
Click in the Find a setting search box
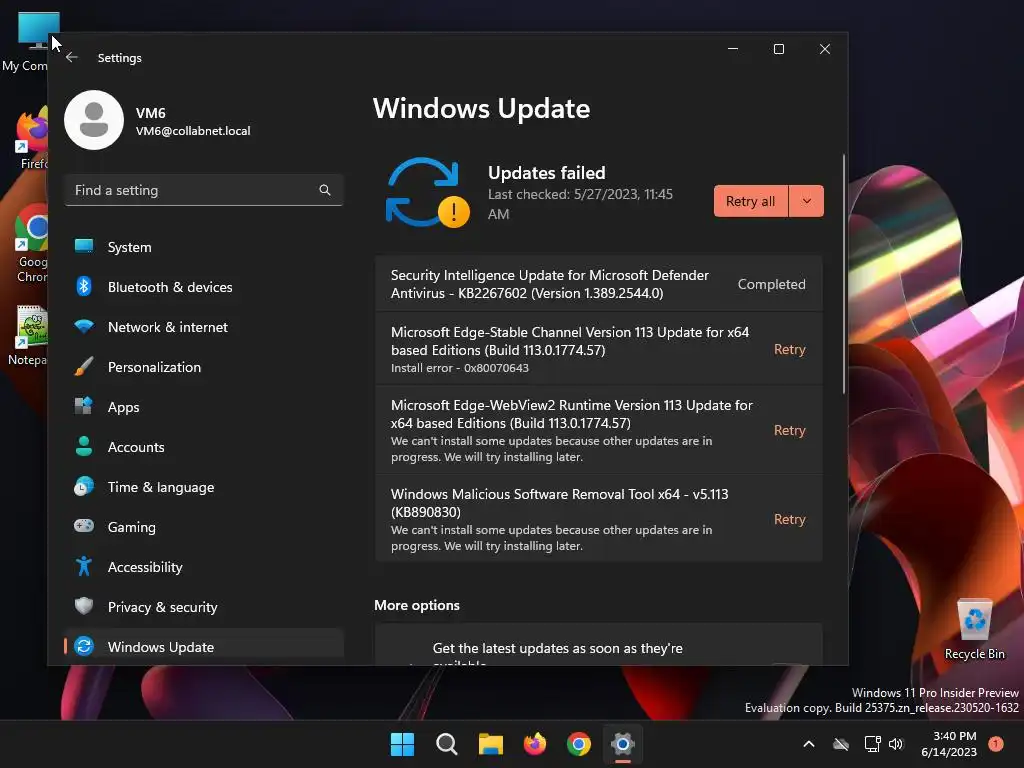[x=204, y=190]
